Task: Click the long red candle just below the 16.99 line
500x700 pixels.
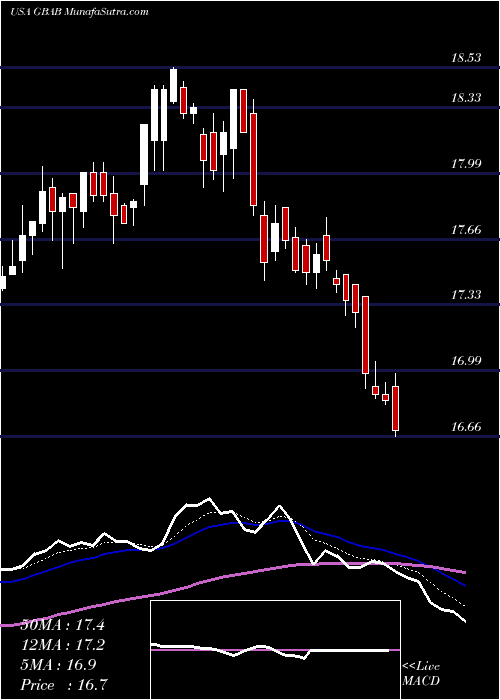Action: click(x=366, y=335)
